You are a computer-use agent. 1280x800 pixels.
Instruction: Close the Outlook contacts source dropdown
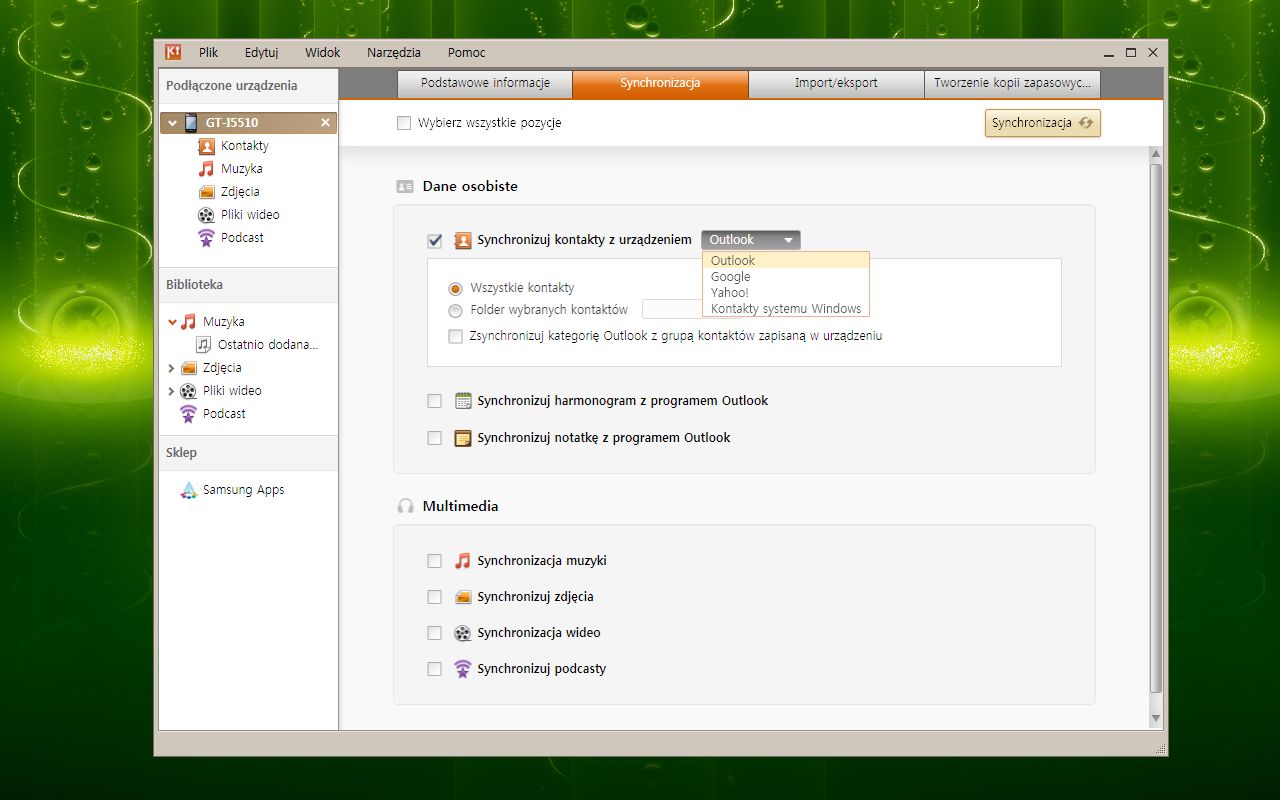(x=751, y=240)
